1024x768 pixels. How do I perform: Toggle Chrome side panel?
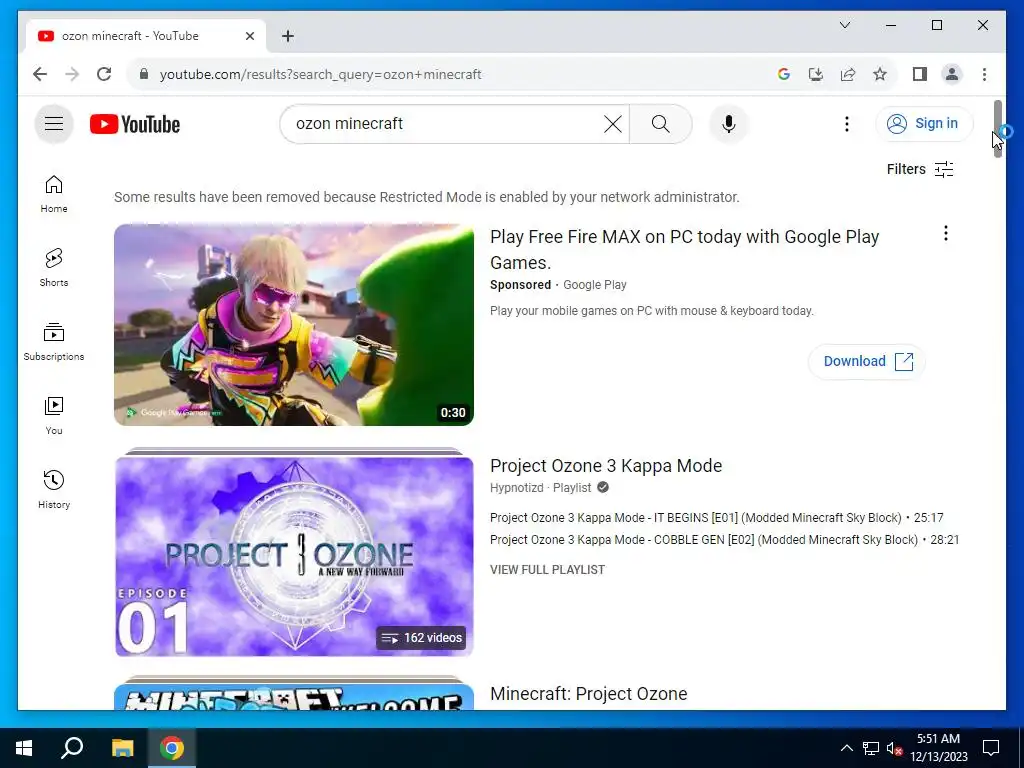point(920,74)
